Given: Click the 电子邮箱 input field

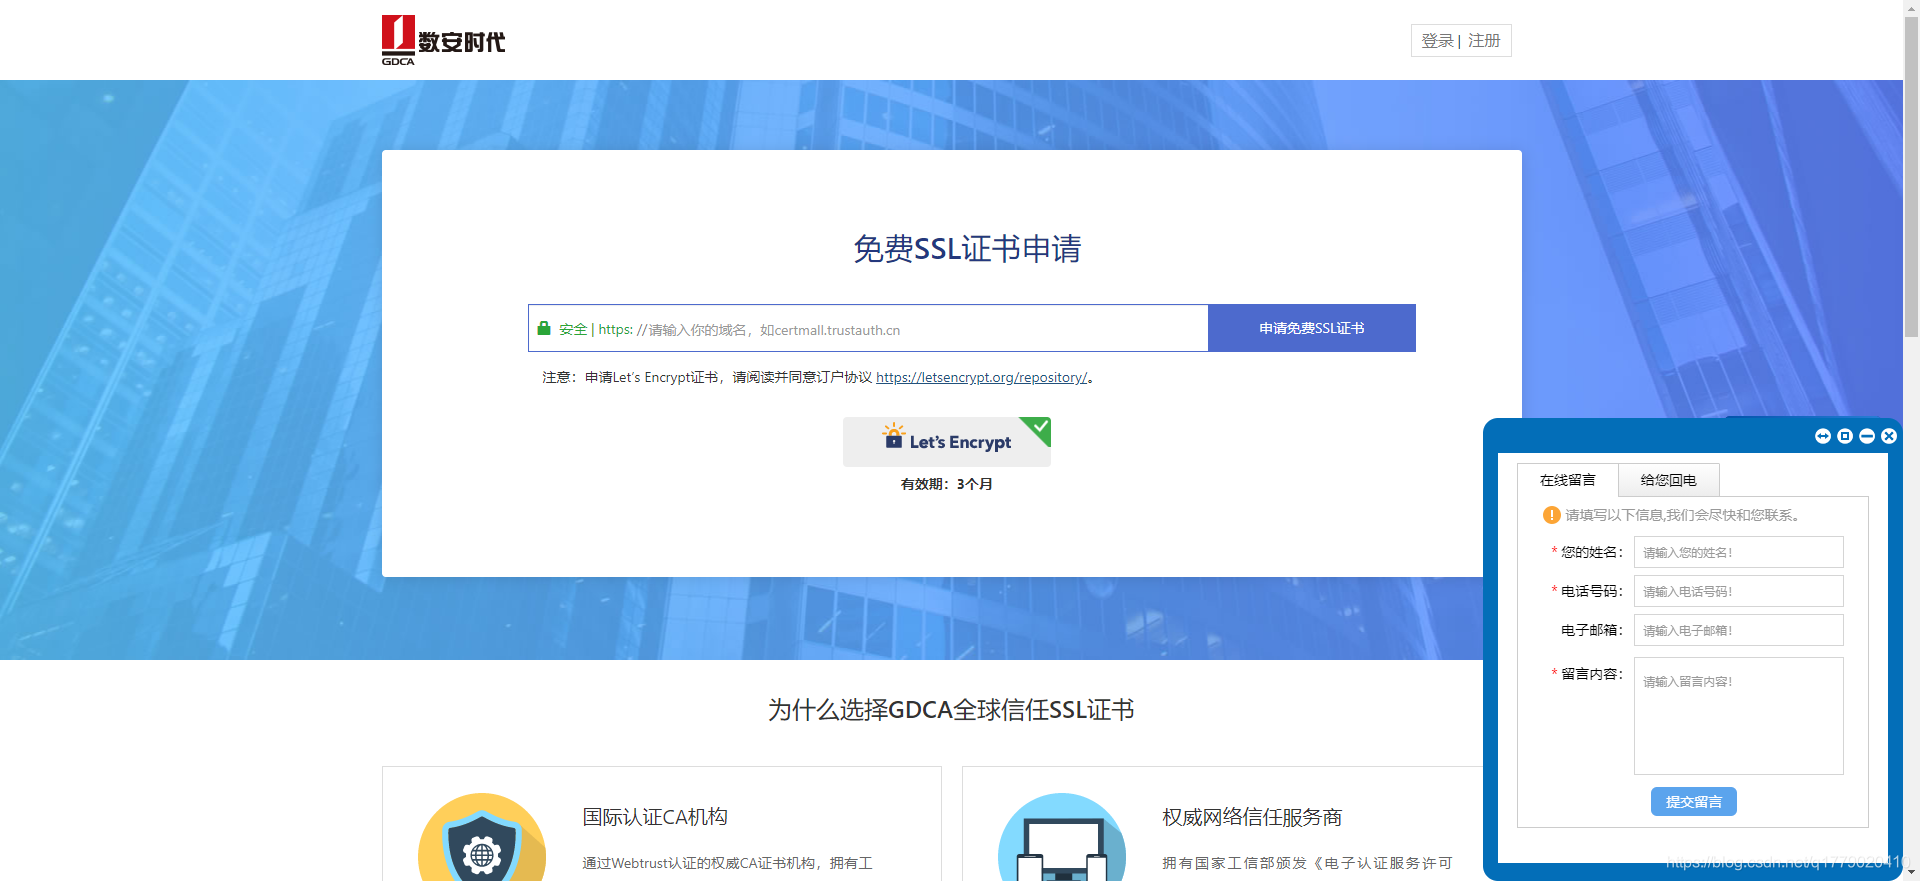Looking at the screenshot, I should coord(1738,630).
